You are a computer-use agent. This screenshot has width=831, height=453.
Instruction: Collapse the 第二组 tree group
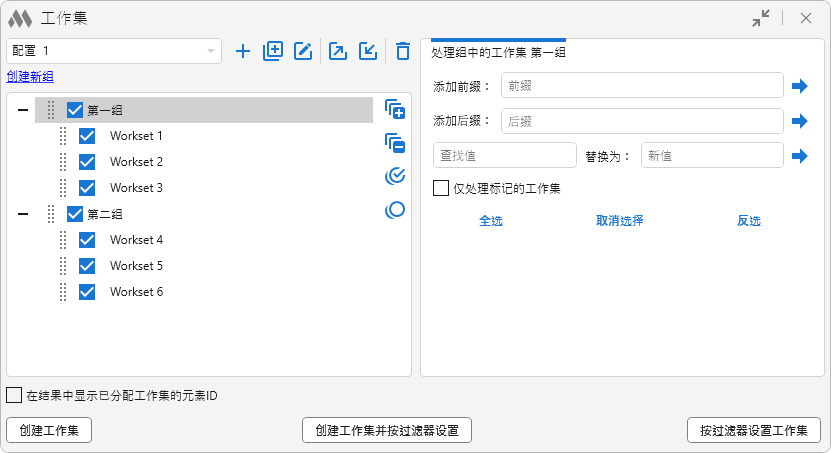click(x=23, y=214)
